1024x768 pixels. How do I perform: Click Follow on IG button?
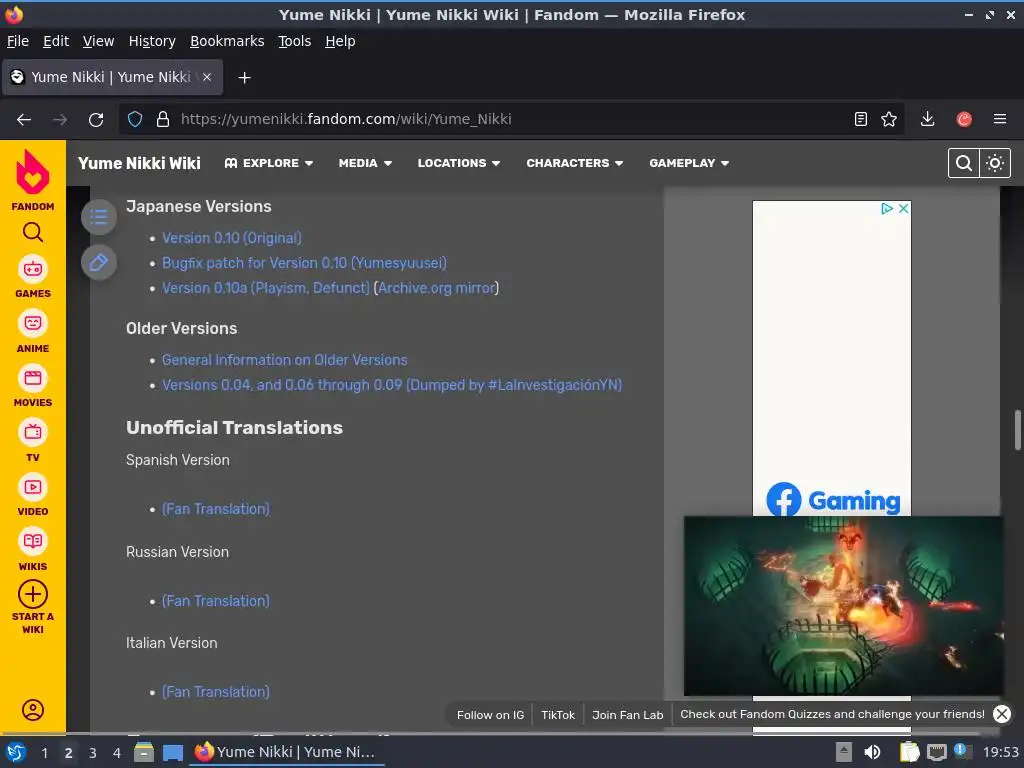[x=490, y=714]
